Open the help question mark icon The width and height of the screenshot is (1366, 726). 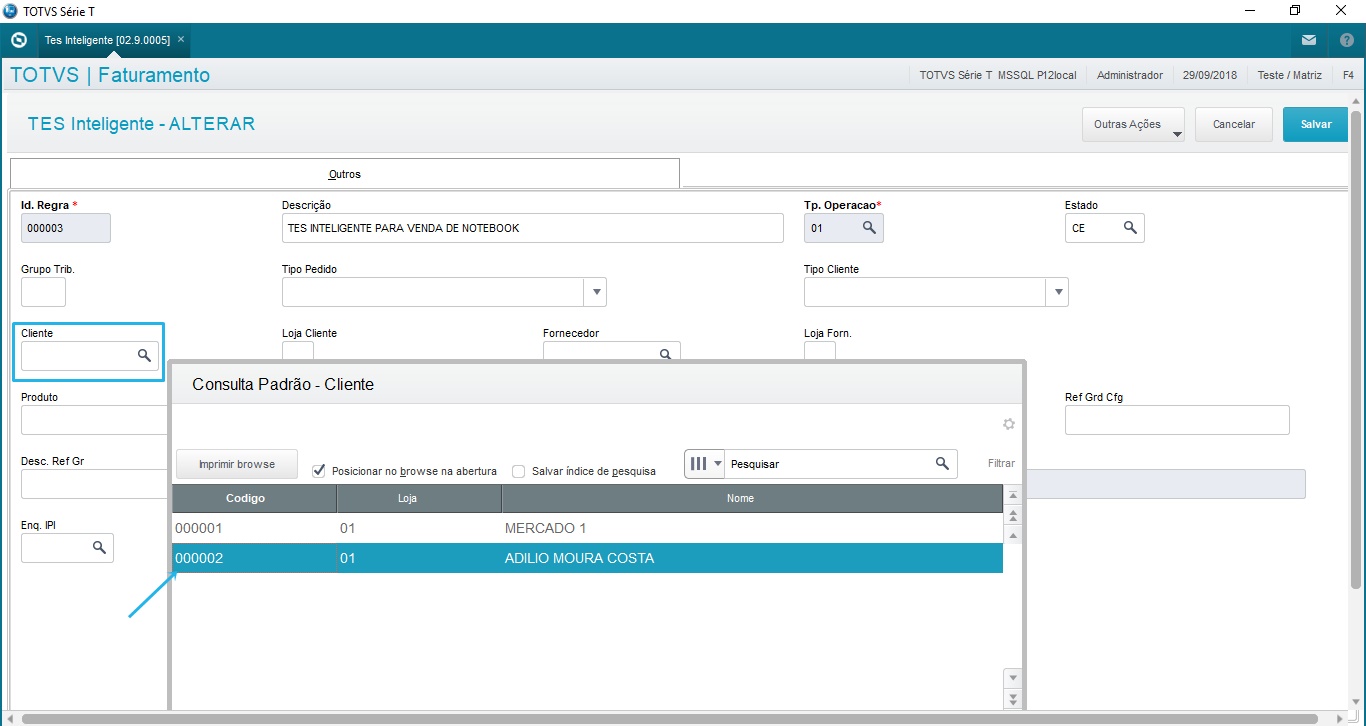[1347, 41]
